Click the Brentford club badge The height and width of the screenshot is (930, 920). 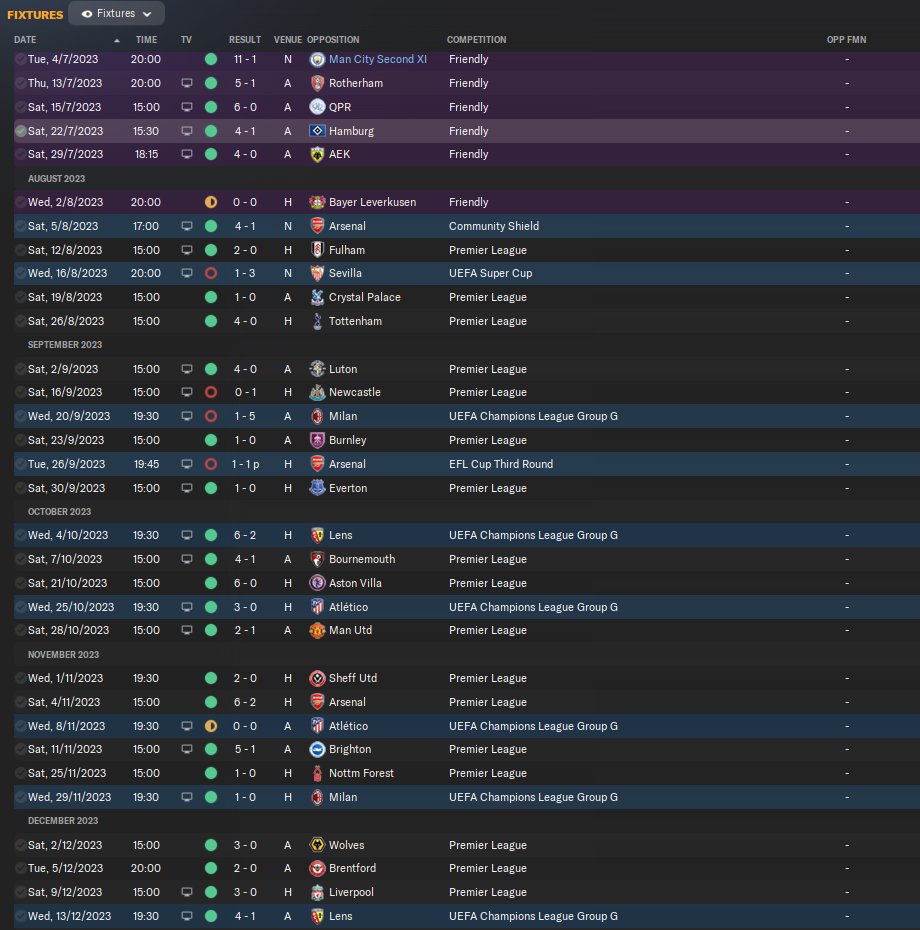point(317,868)
